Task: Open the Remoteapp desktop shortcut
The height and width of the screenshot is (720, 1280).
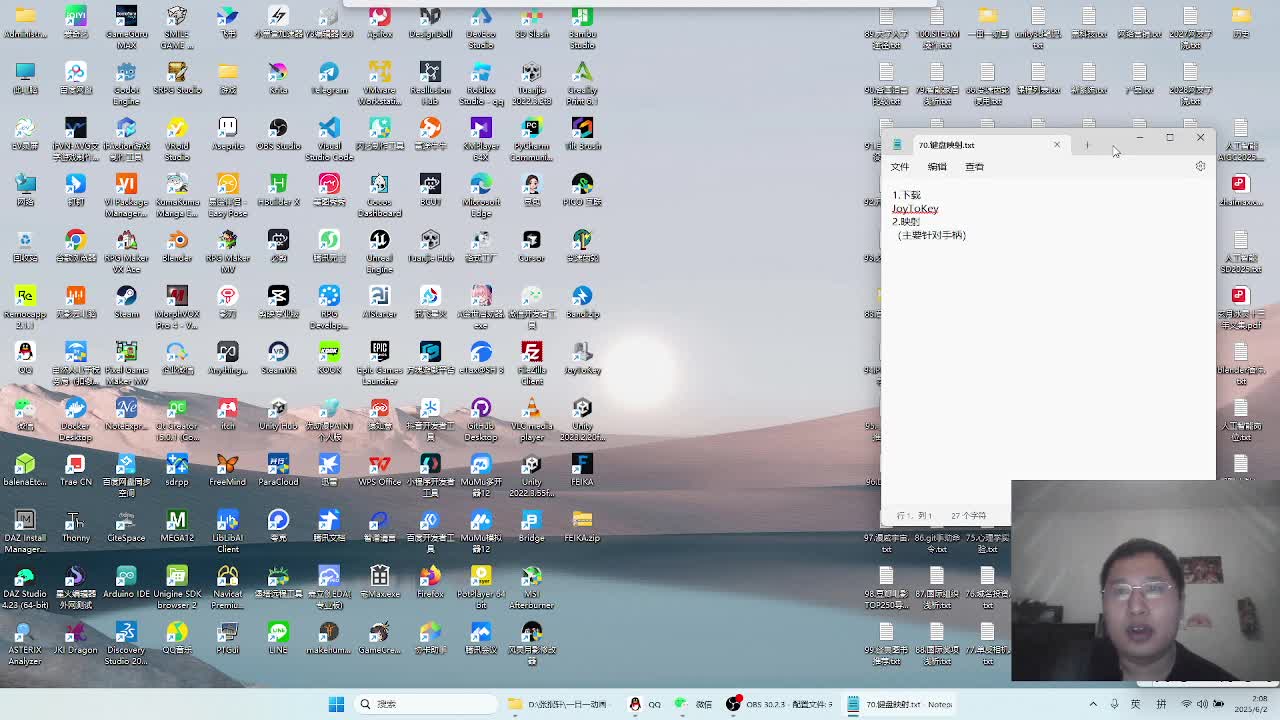Action: point(25,307)
